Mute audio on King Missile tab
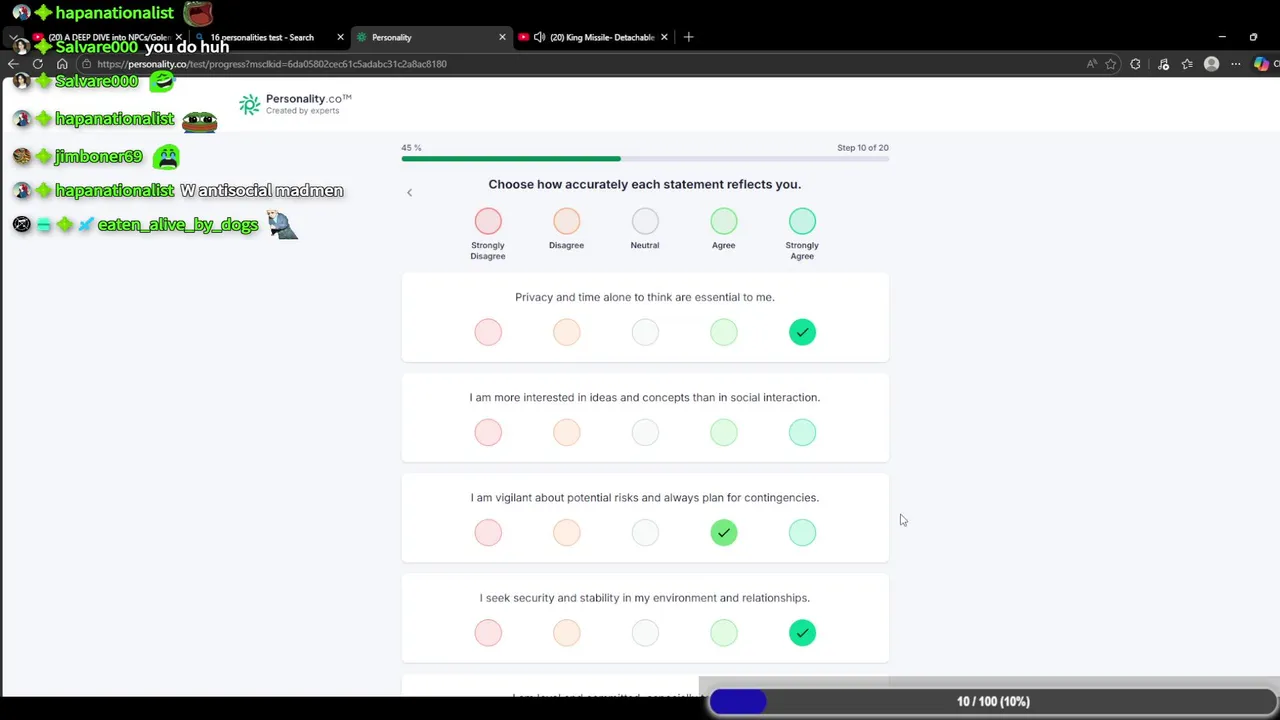Screen dimensions: 1280x720 tap(539, 37)
